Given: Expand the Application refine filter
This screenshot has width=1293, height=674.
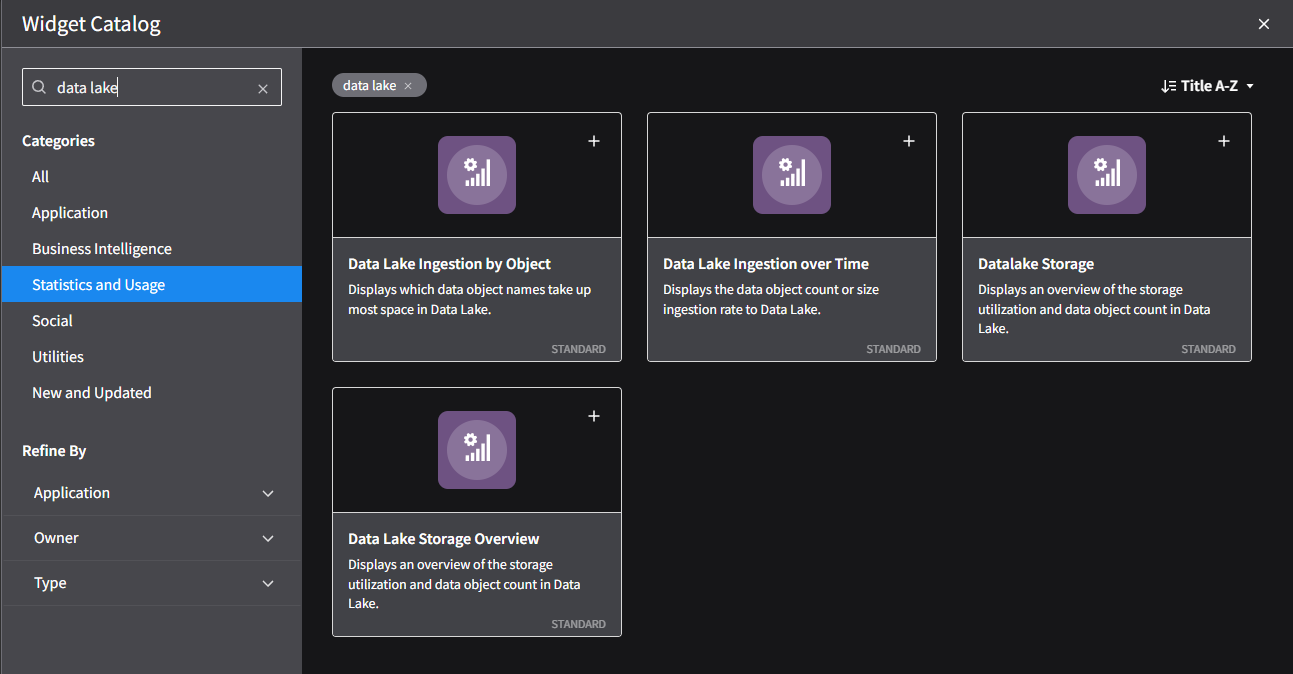Looking at the screenshot, I should [x=152, y=493].
